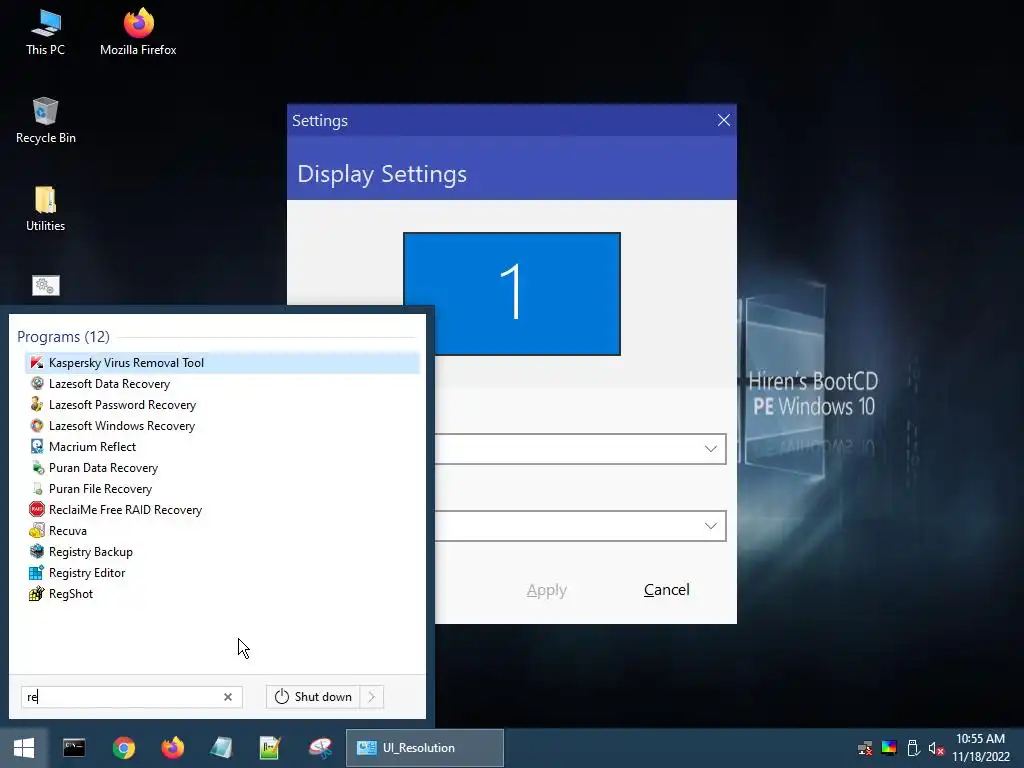Screen dimensions: 1024x768
Task: Click Apply in Display Settings
Action: [x=547, y=590]
